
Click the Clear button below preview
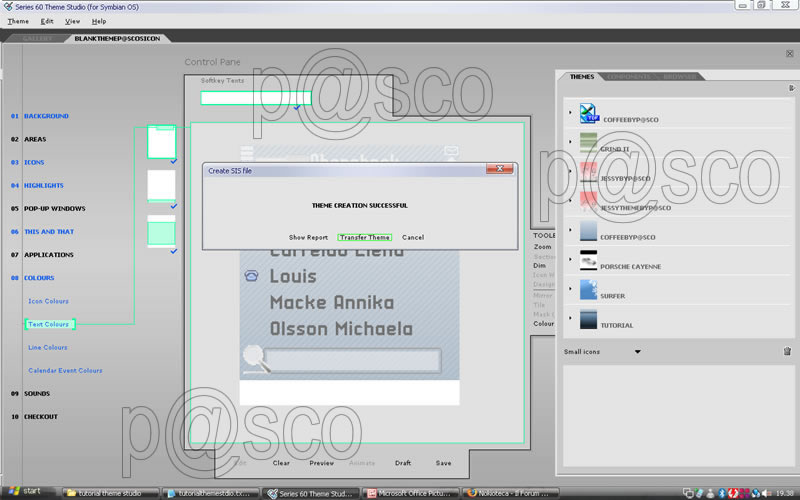coord(281,463)
